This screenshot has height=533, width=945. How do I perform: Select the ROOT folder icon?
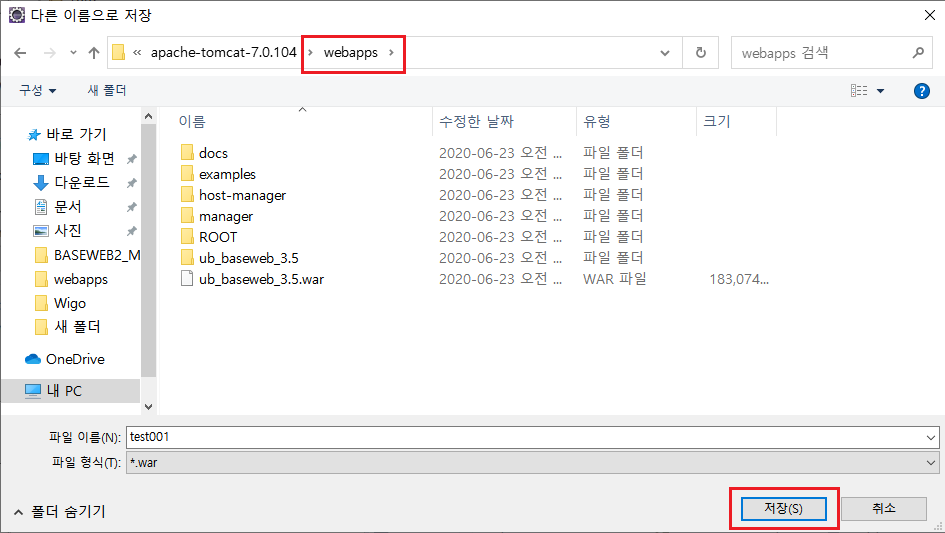point(187,236)
